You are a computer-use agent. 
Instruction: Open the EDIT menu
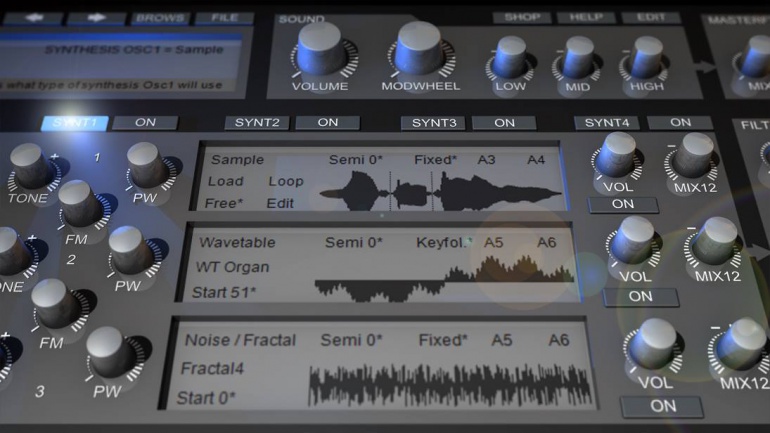pos(651,17)
